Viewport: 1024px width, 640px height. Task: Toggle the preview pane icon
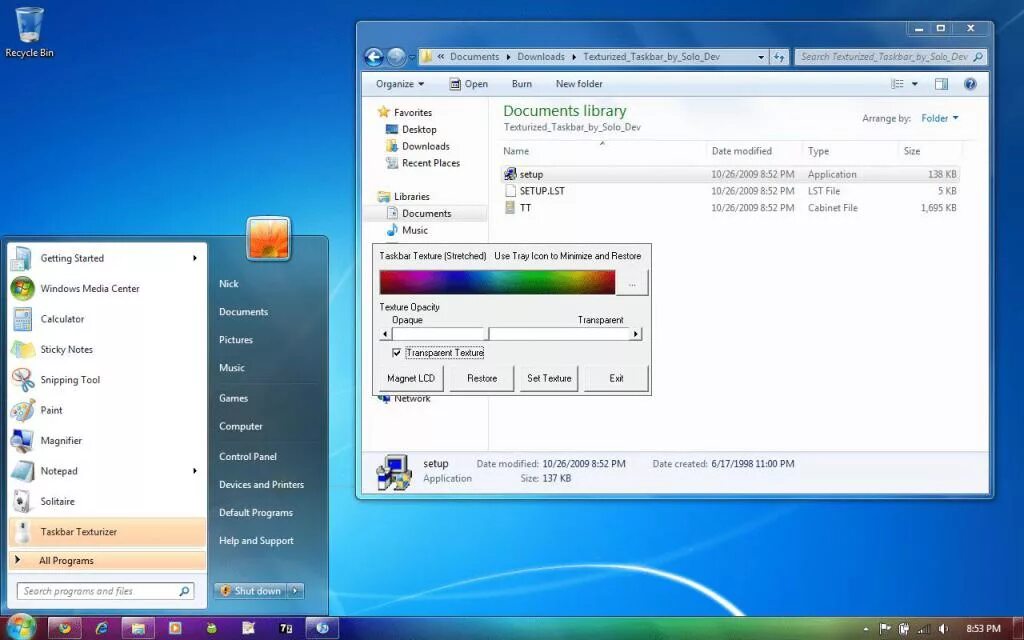(941, 84)
